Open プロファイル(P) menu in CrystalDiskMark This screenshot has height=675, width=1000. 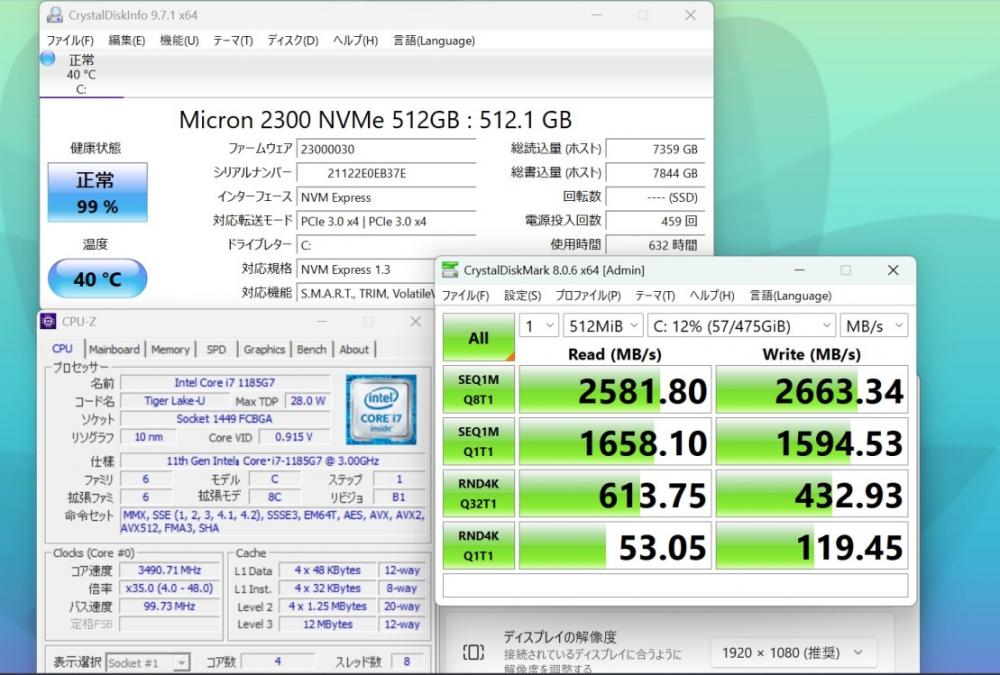588,296
